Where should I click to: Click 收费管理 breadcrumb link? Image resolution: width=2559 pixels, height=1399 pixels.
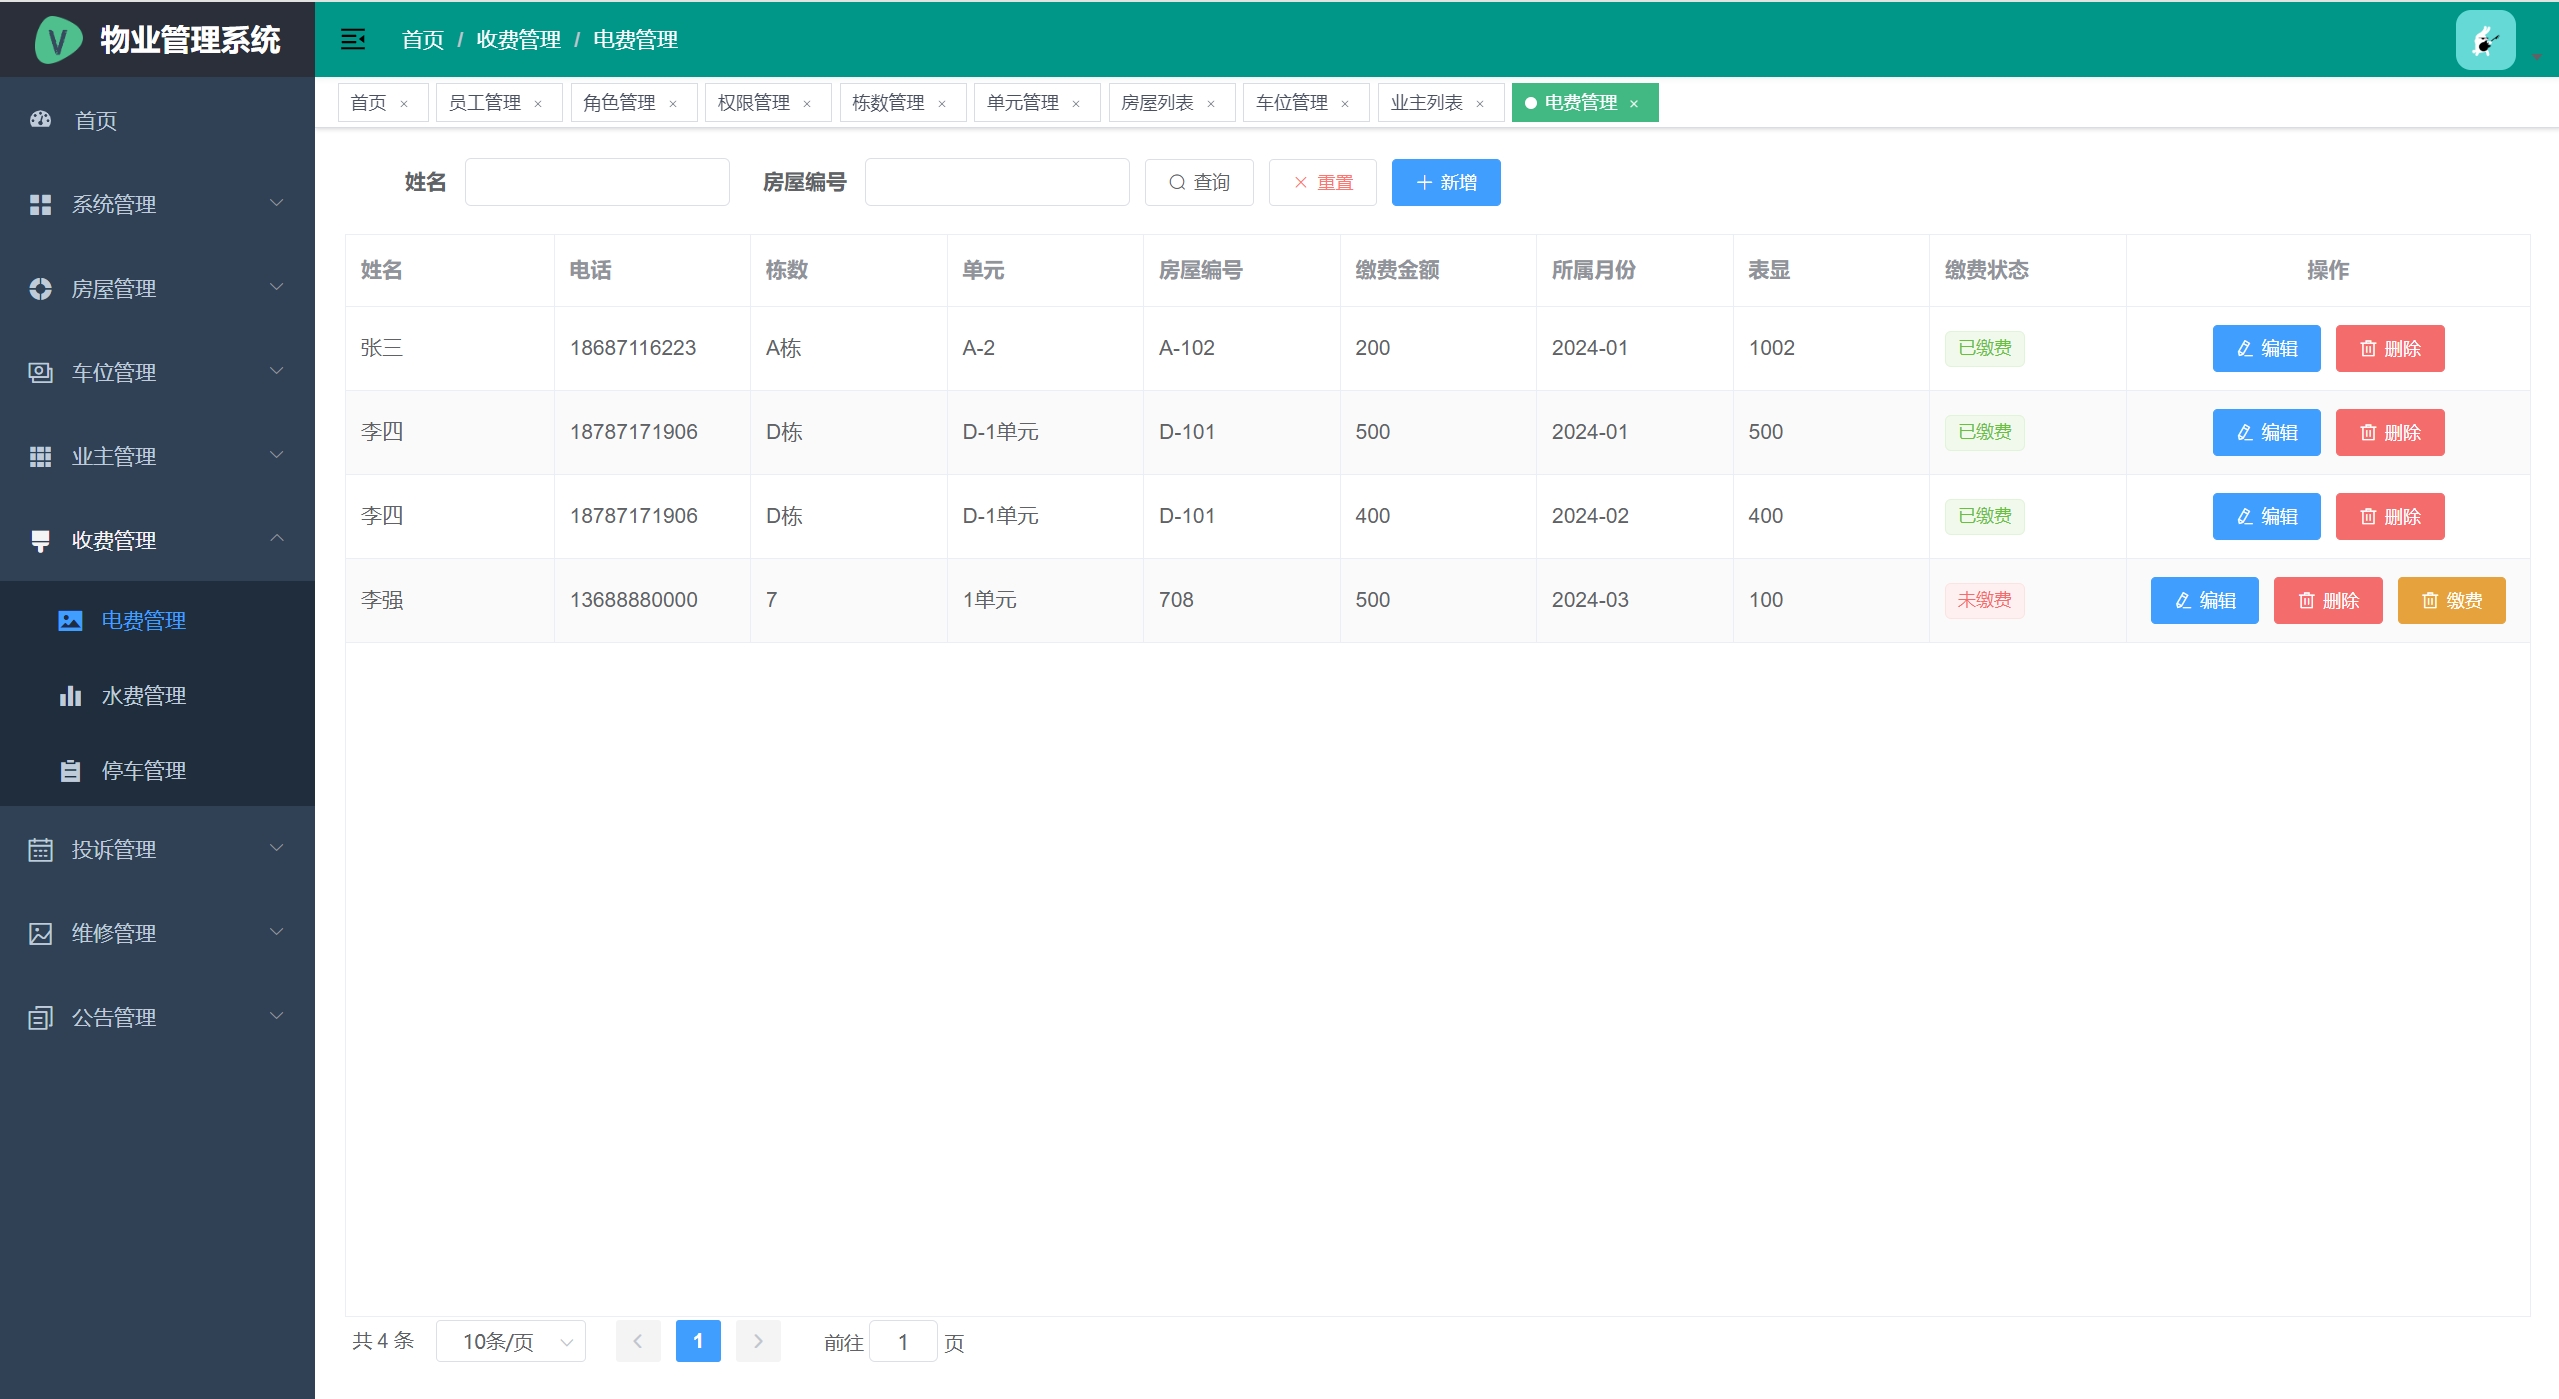click(x=518, y=39)
